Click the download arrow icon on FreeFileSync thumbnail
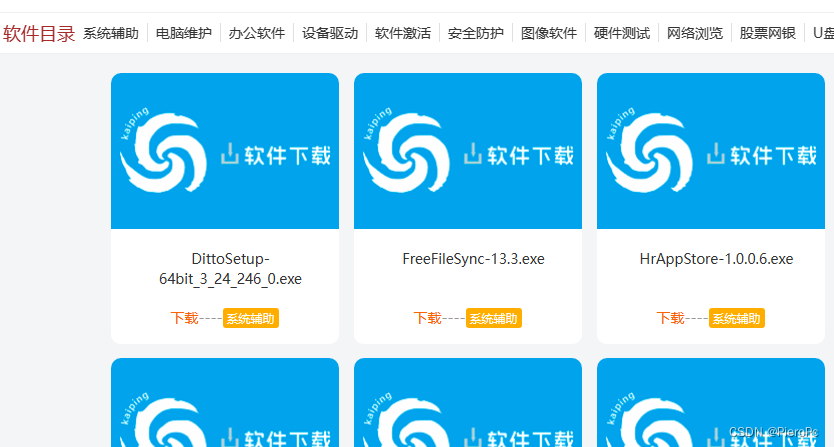 (x=473, y=154)
